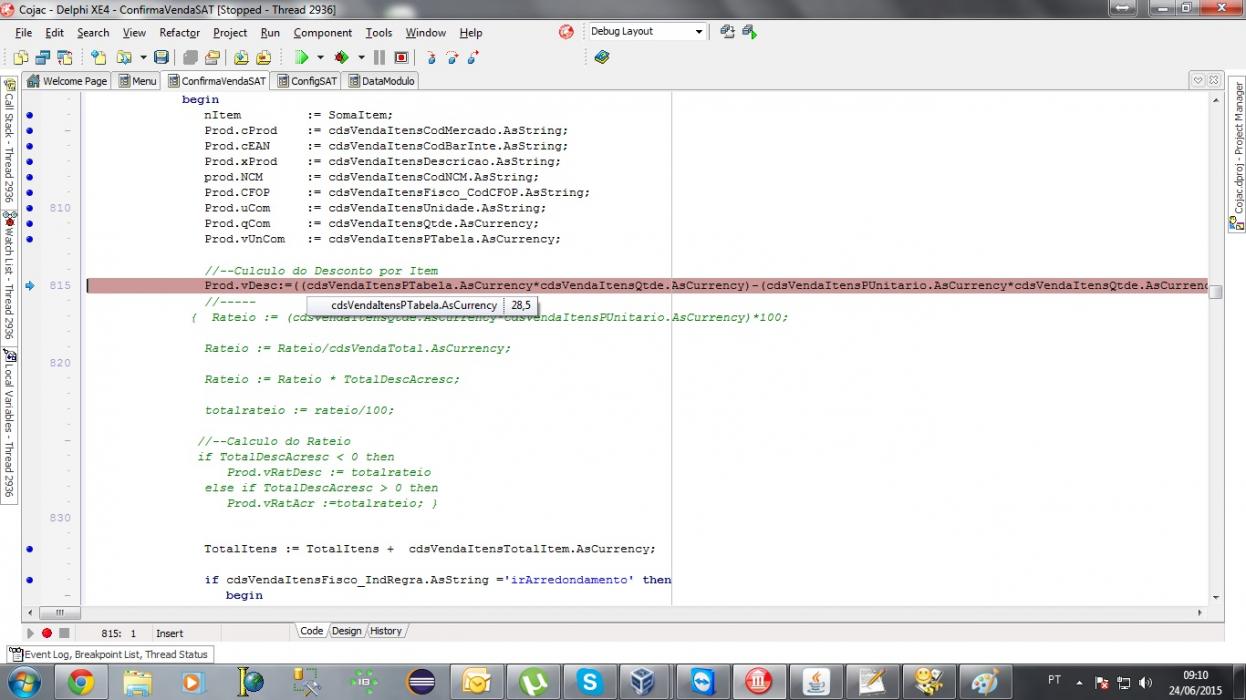This screenshot has height=700, width=1246.
Task: Click the greyed Save All icon
Action: click(190, 58)
